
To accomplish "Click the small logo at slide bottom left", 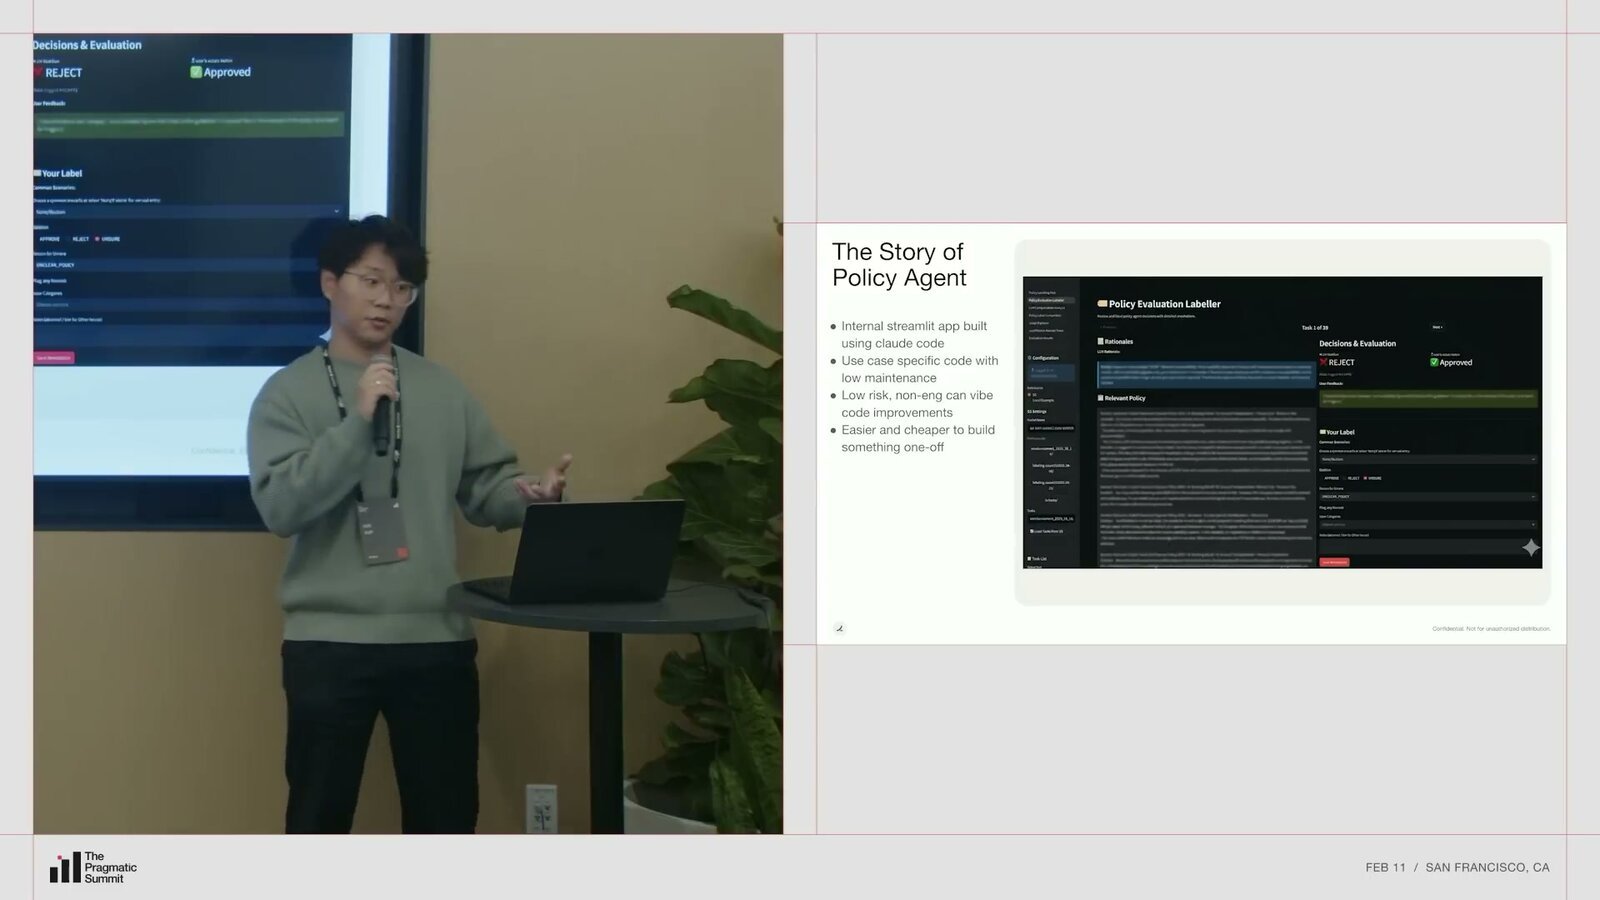I will pos(839,628).
